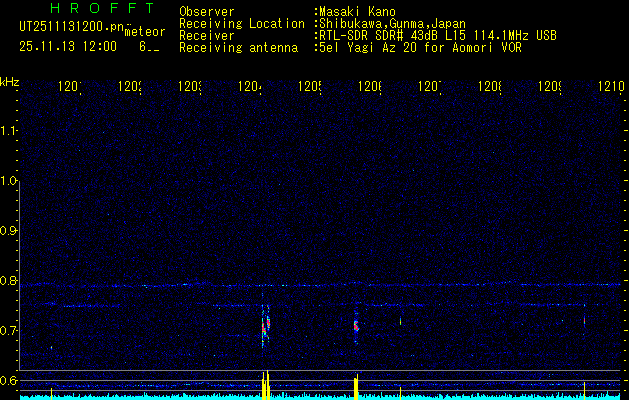Click the 0.6 kHz frequency axis label
Screen dimensions: 629x400
10,380
